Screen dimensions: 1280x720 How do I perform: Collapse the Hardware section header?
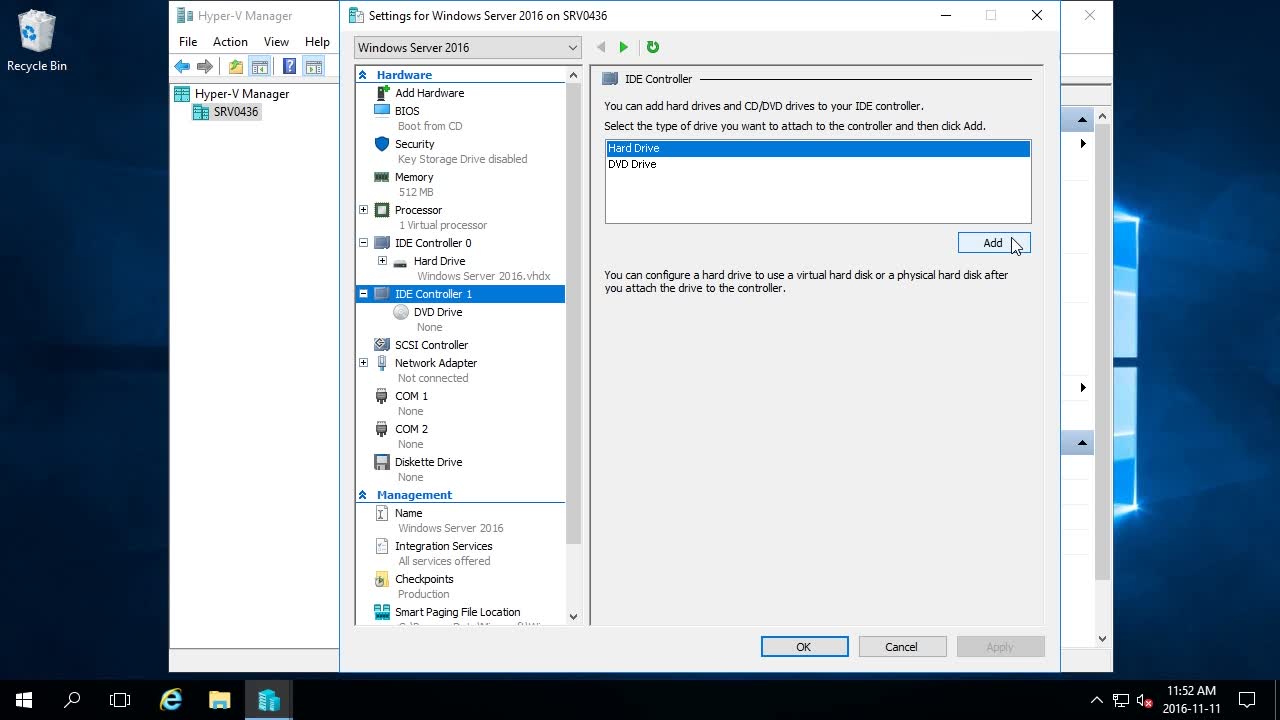(363, 75)
